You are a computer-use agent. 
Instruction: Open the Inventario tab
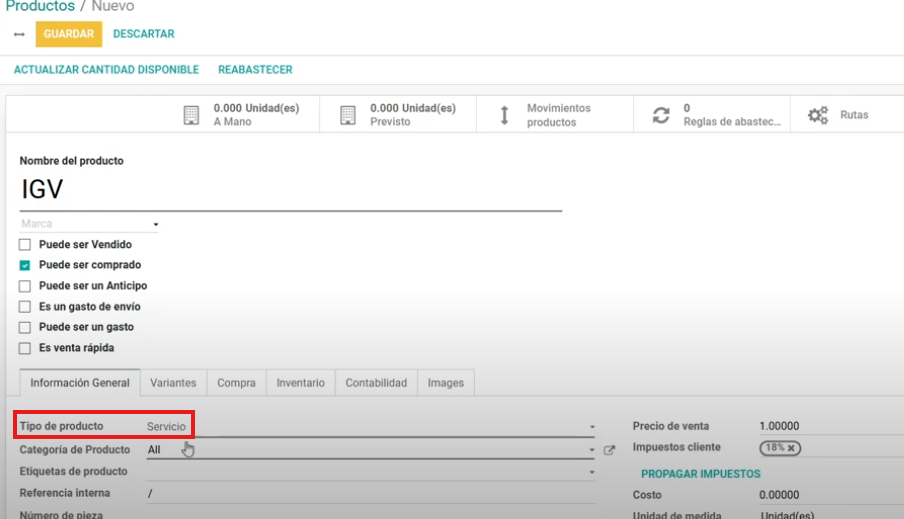point(300,383)
